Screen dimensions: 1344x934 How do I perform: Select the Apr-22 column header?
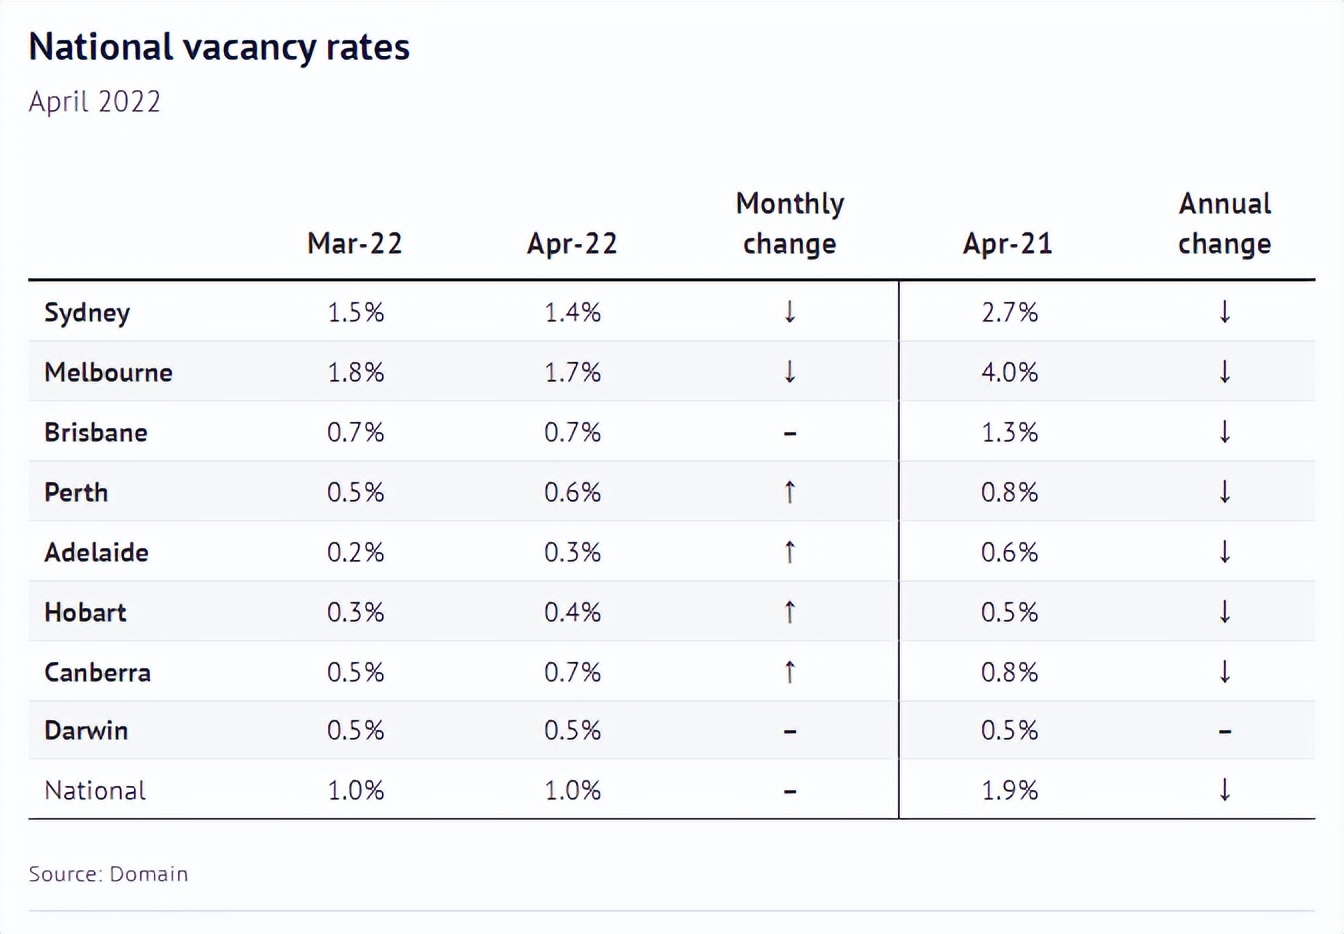572,244
